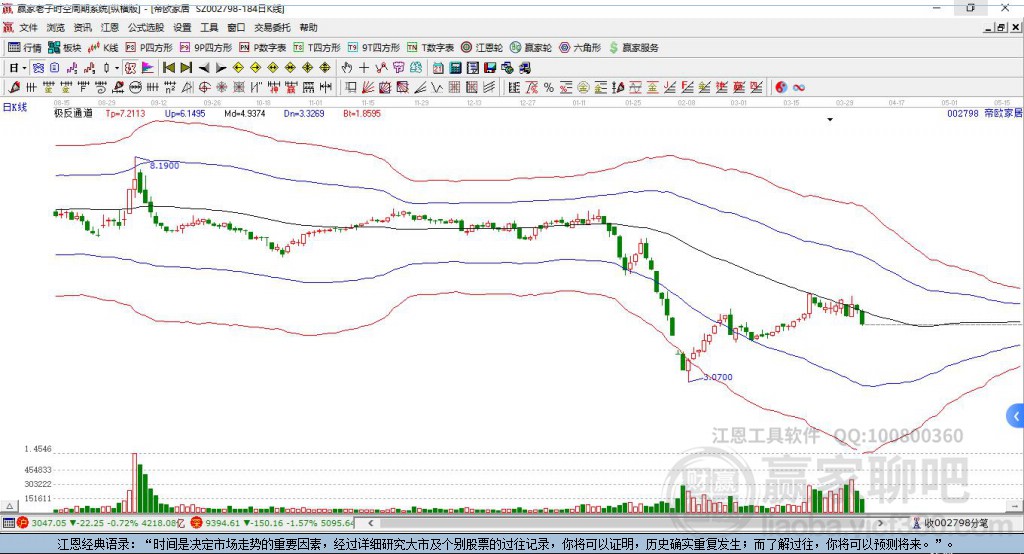Click the Up=6.1495 indicator value
The height and width of the screenshot is (554, 1024).
click(x=185, y=113)
